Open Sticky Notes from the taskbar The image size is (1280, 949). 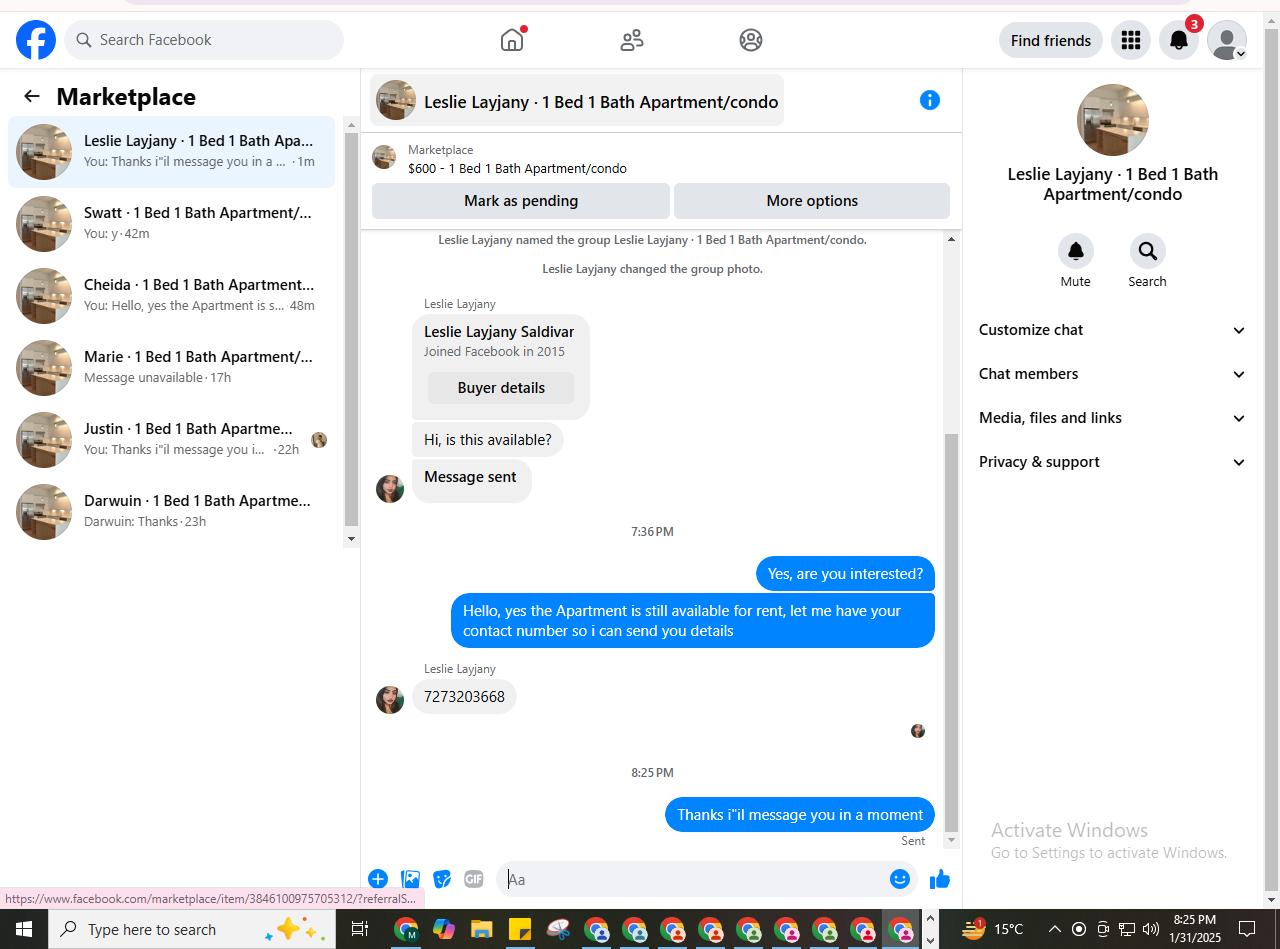[520, 929]
